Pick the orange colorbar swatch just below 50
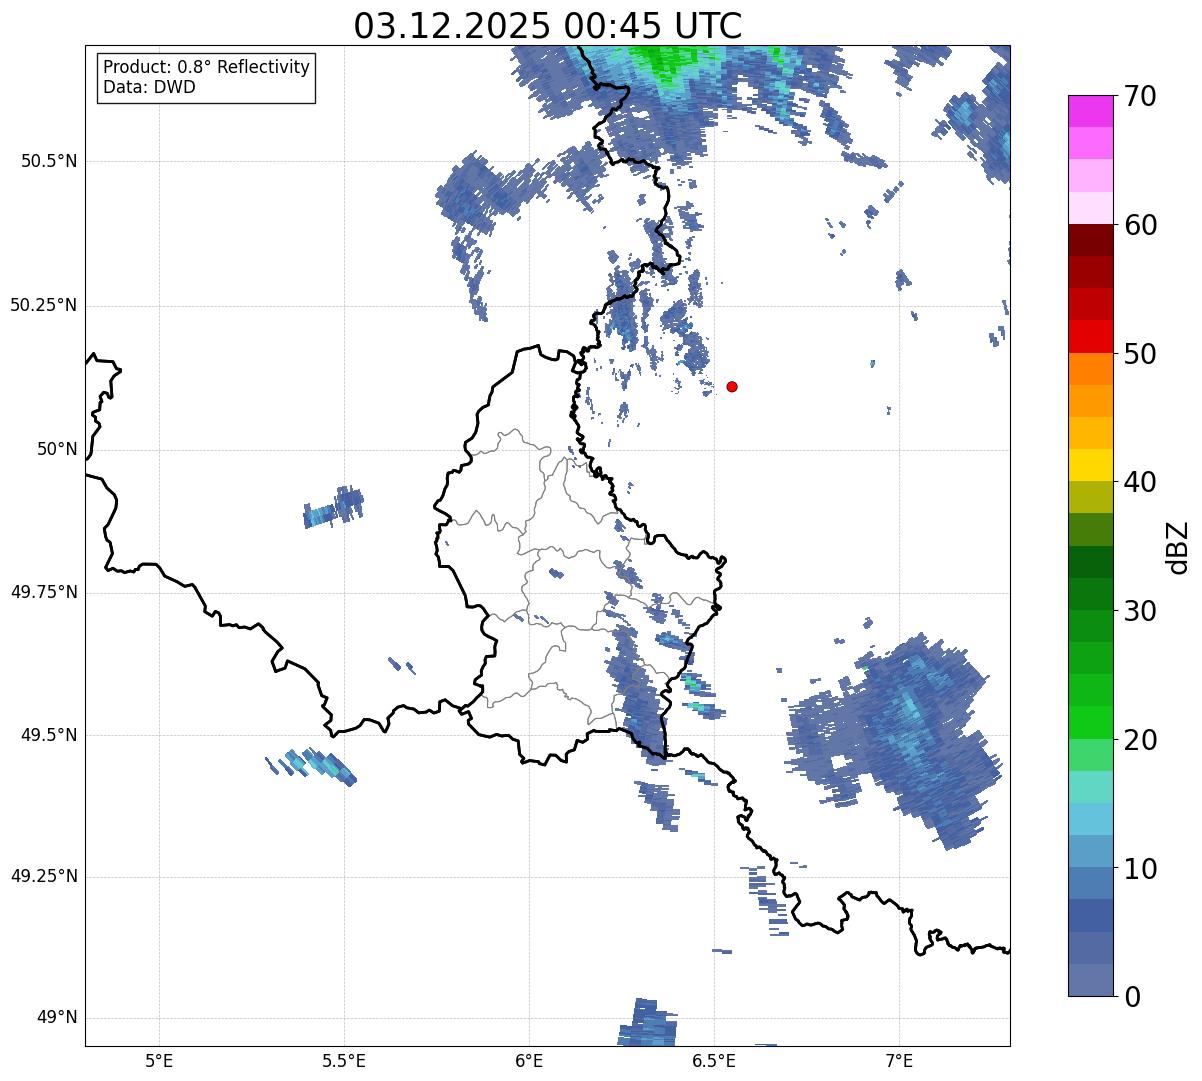The width and height of the screenshot is (1202, 1081). tap(1090, 369)
